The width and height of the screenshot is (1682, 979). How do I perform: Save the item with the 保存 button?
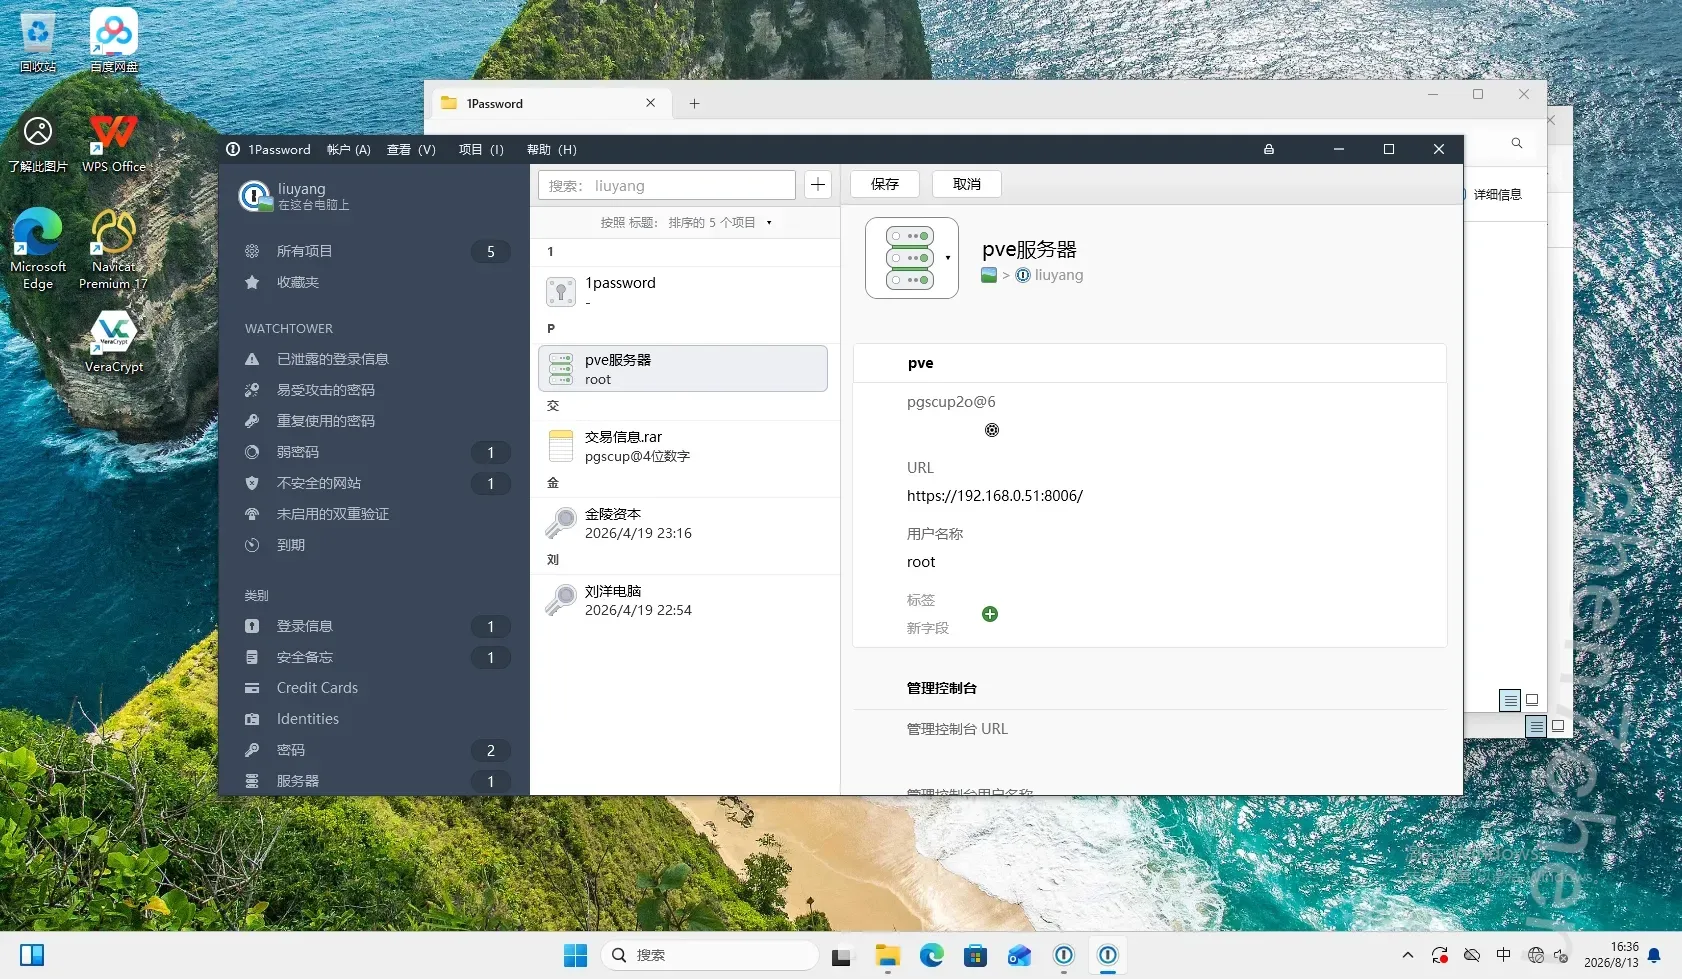885,184
